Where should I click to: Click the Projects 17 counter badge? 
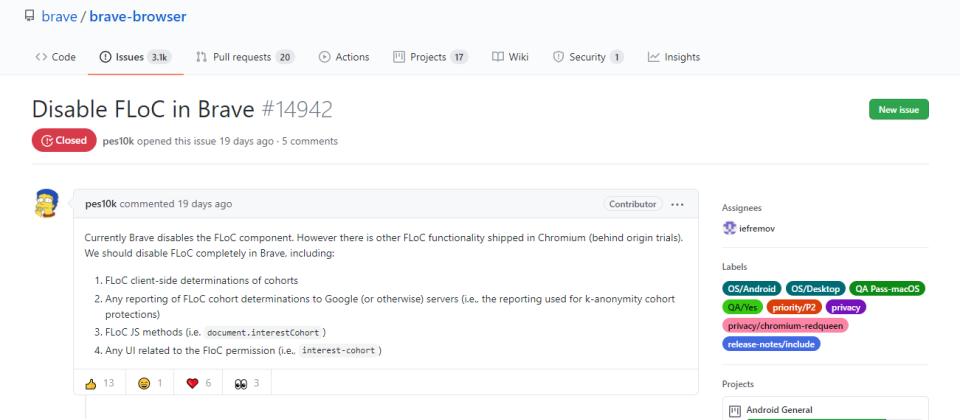pyautogui.click(x=459, y=57)
